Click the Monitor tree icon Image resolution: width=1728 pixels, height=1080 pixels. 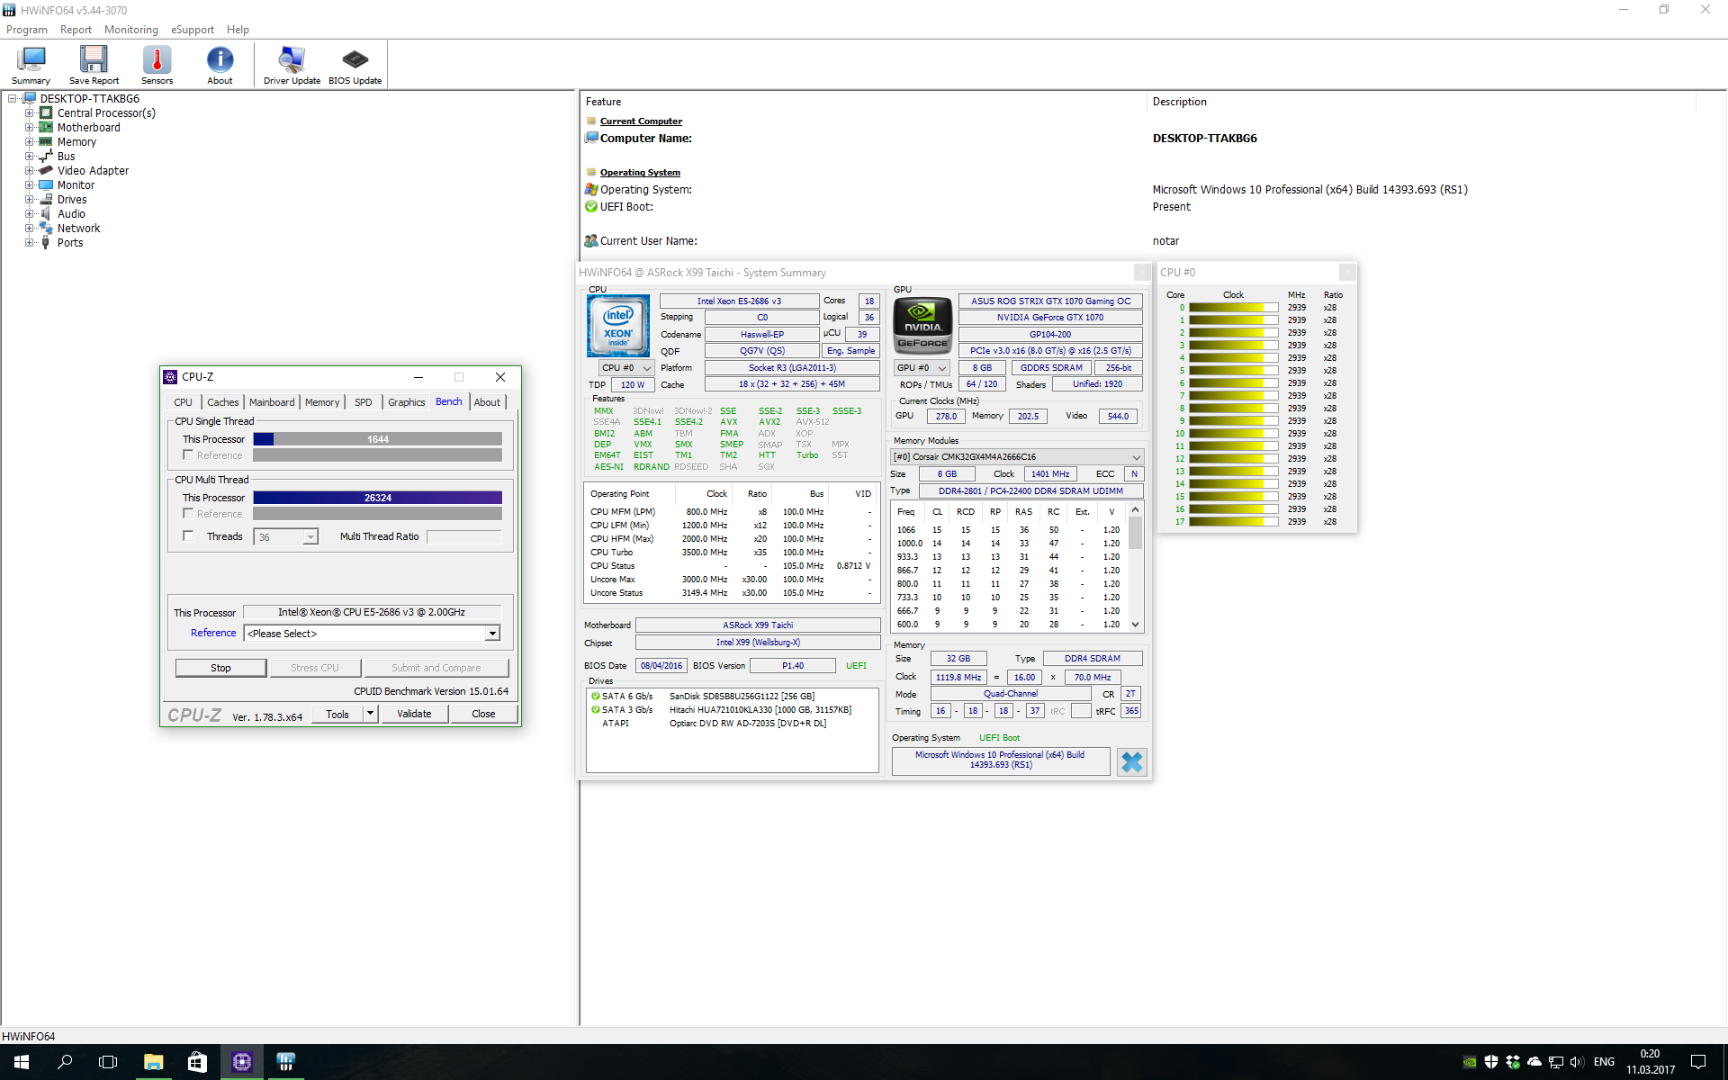pos(45,185)
